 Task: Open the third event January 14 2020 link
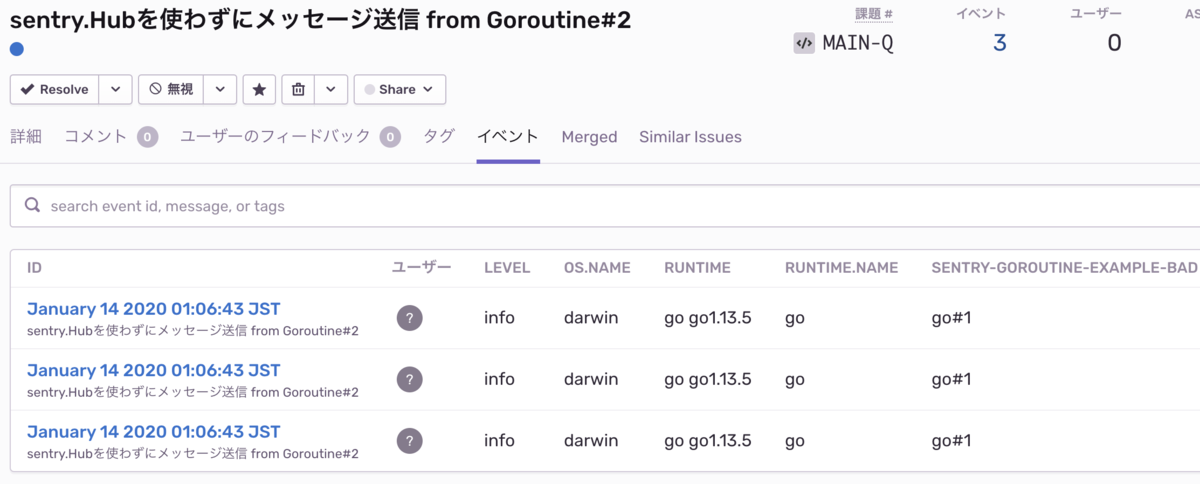[153, 431]
